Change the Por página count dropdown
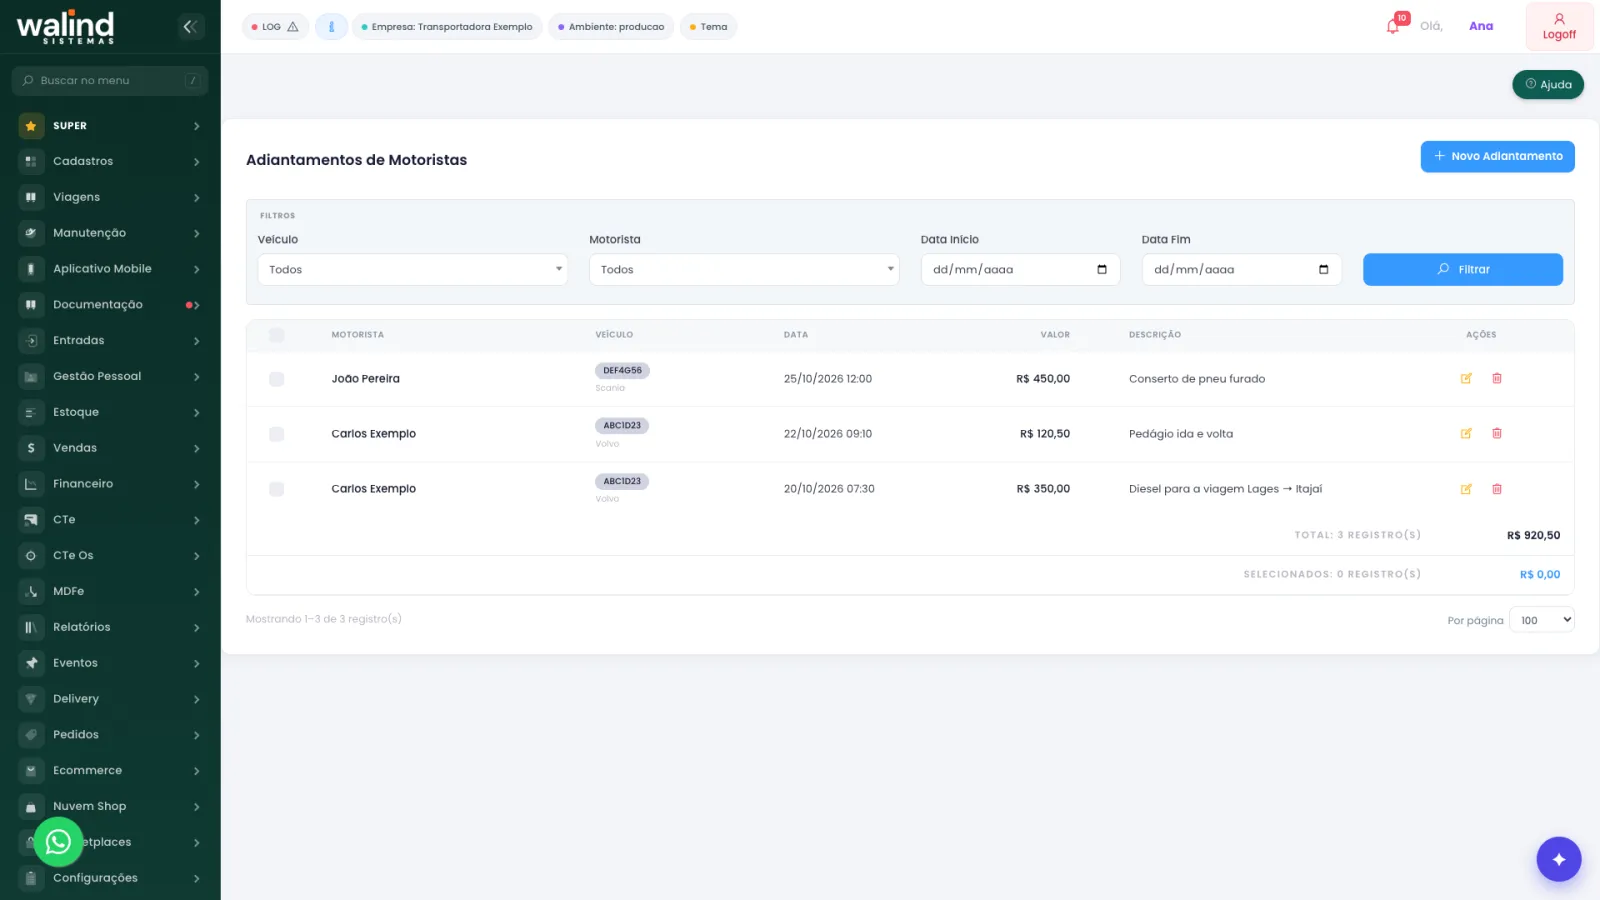 [1541, 620]
